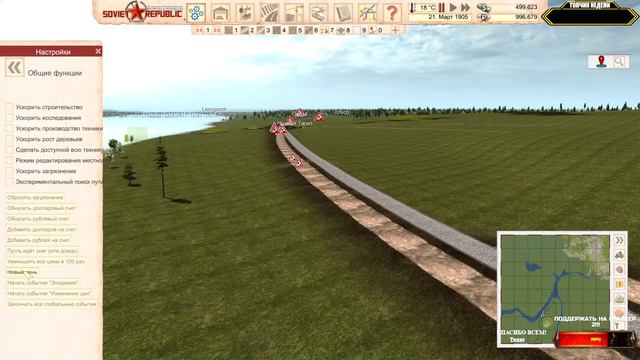The image size is (640, 360).
Task: Go back with the double-chevron button
Action: coord(15,68)
